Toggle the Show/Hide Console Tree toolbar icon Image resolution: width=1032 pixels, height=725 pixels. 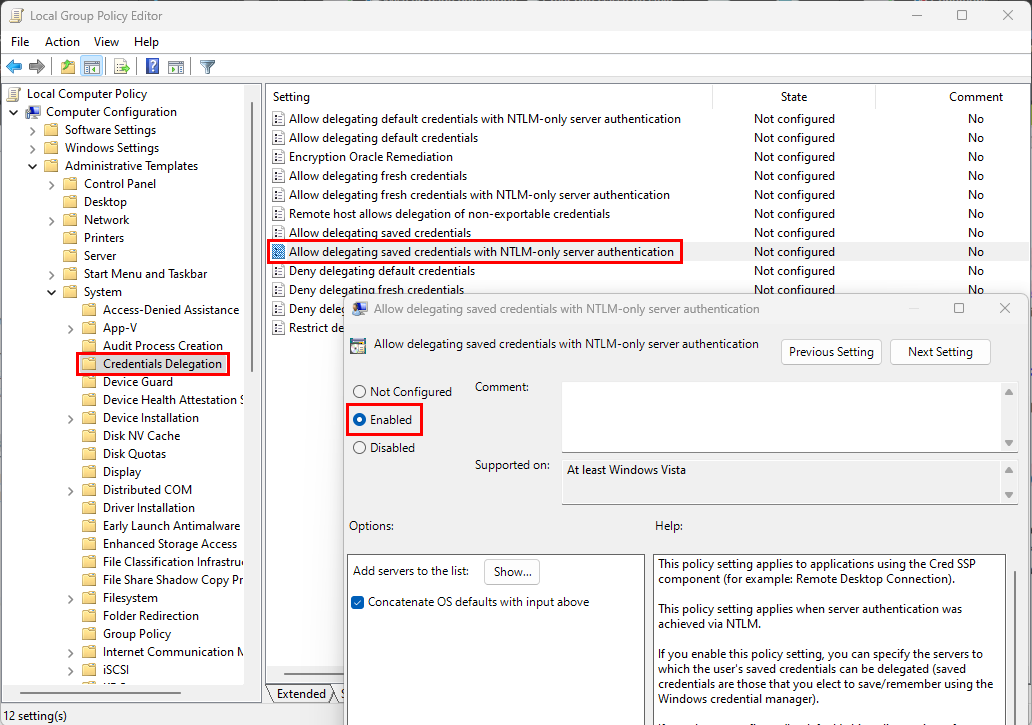[91, 66]
